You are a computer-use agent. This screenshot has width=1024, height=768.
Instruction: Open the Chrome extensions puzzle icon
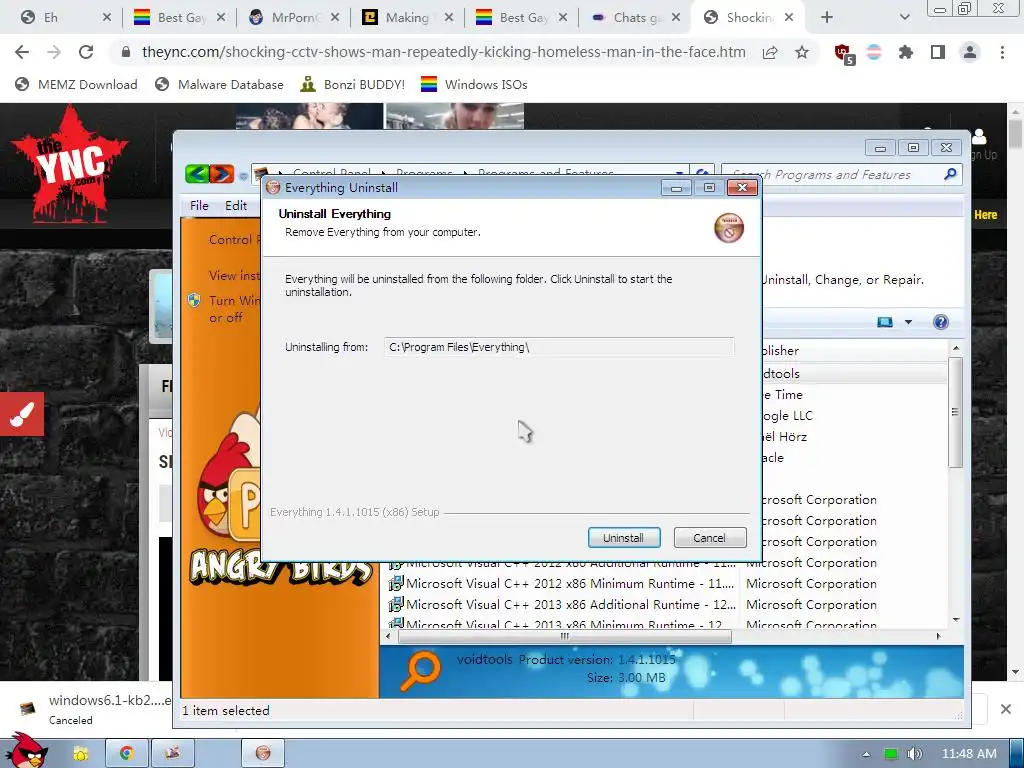coord(906,52)
